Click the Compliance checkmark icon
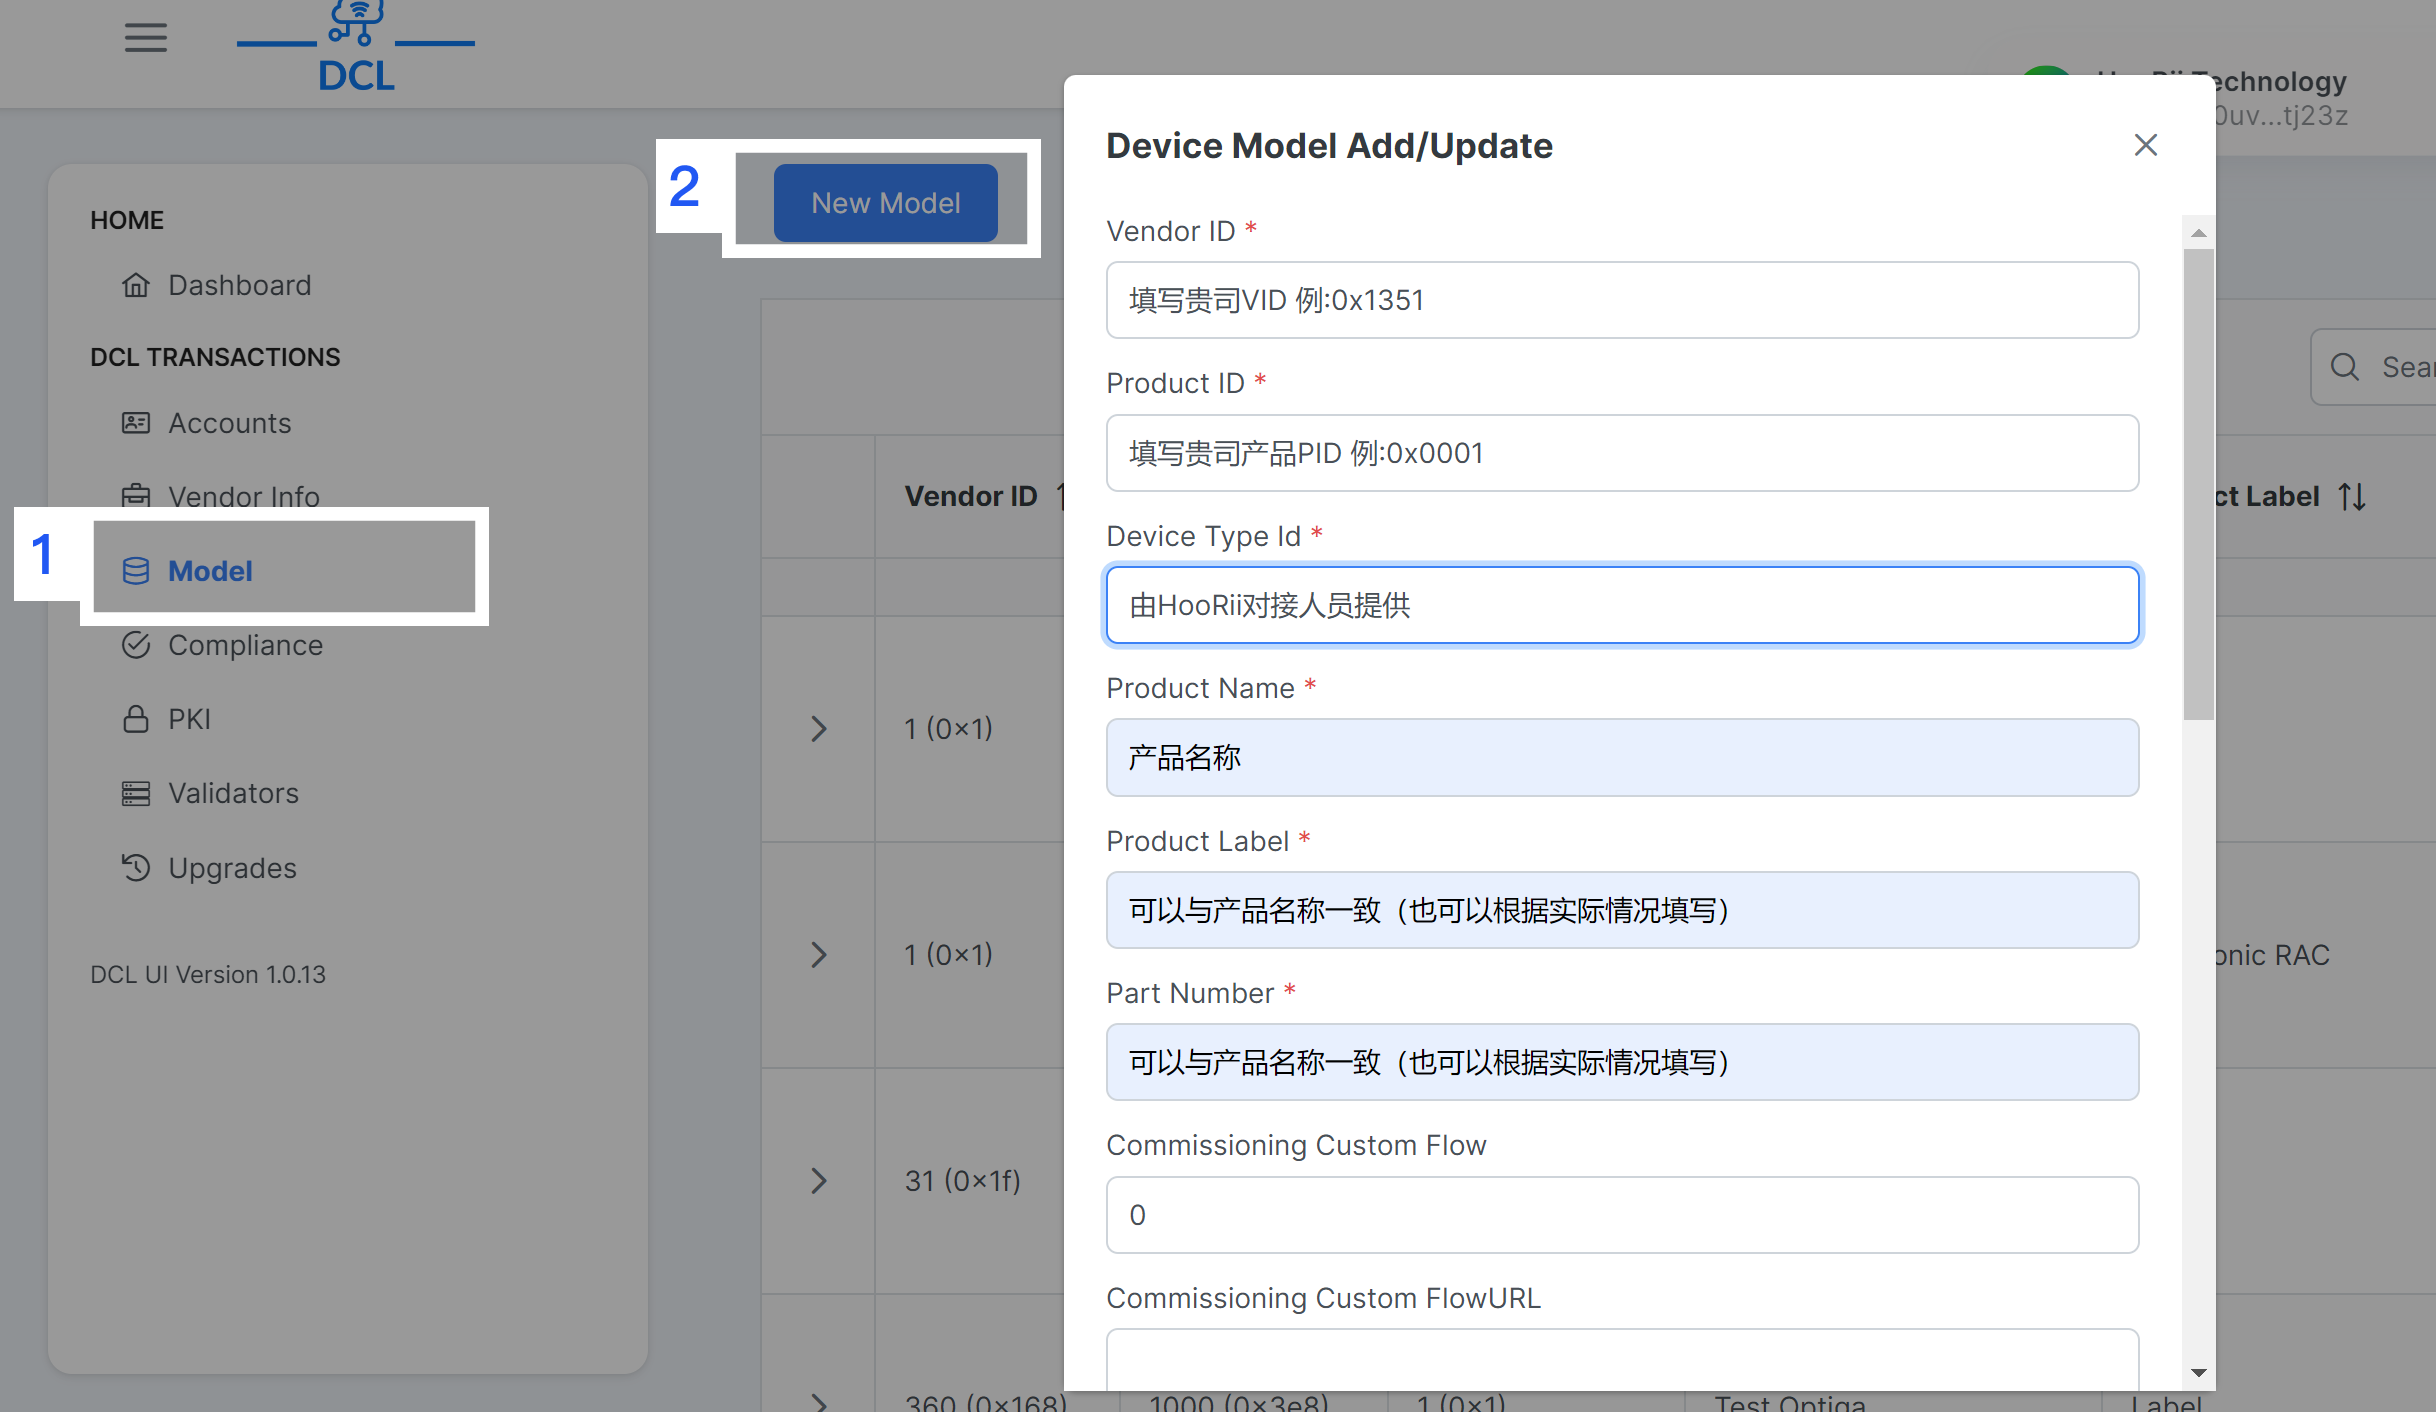The width and height of the screenshot is (2436, 1412). coord(136,645)
